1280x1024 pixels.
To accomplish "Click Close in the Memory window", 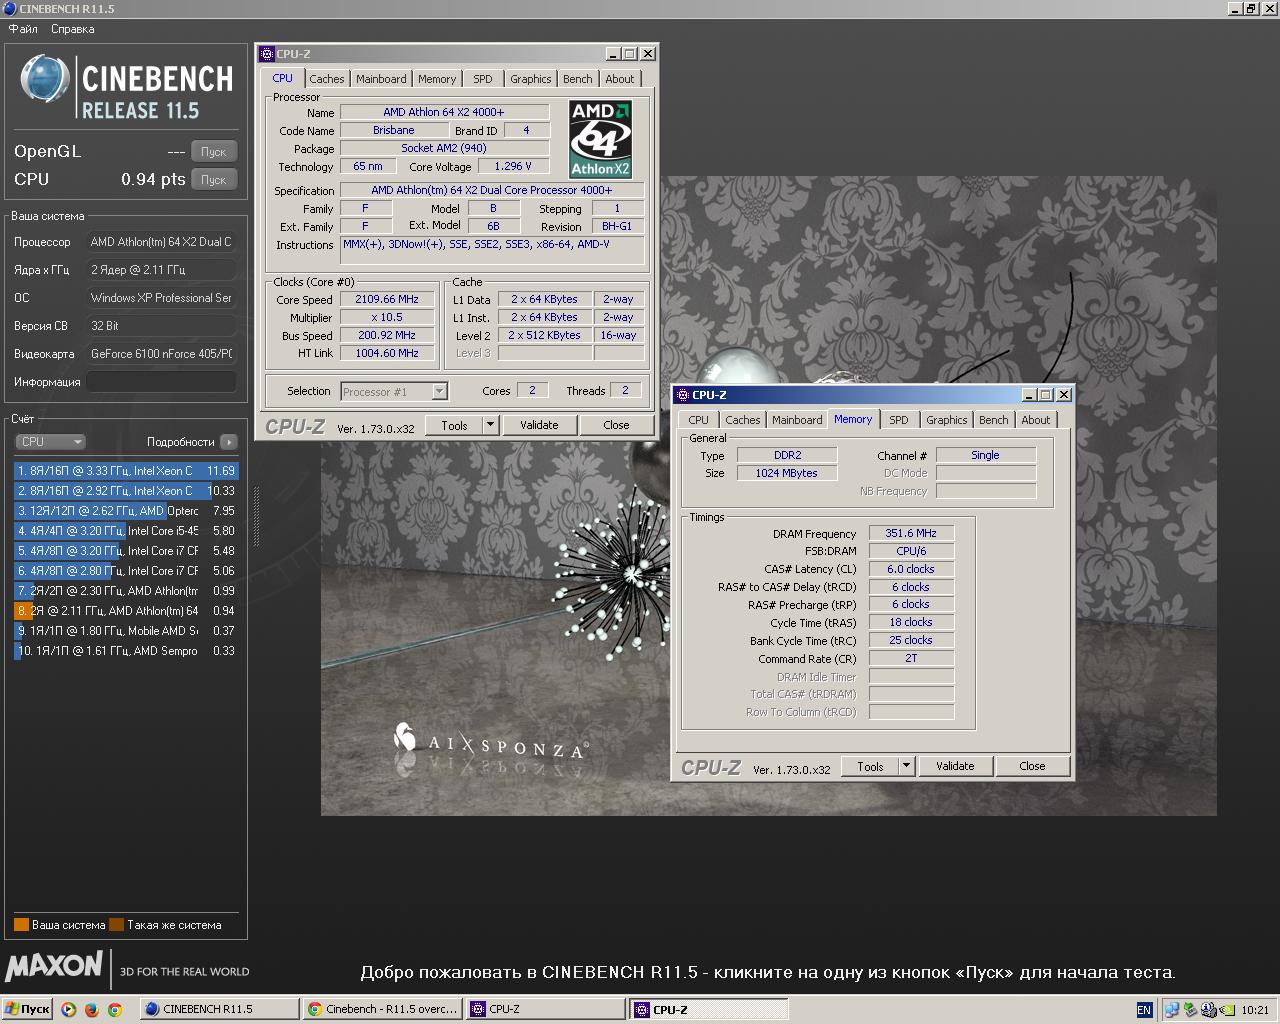I will click(x=1032, y=766).
